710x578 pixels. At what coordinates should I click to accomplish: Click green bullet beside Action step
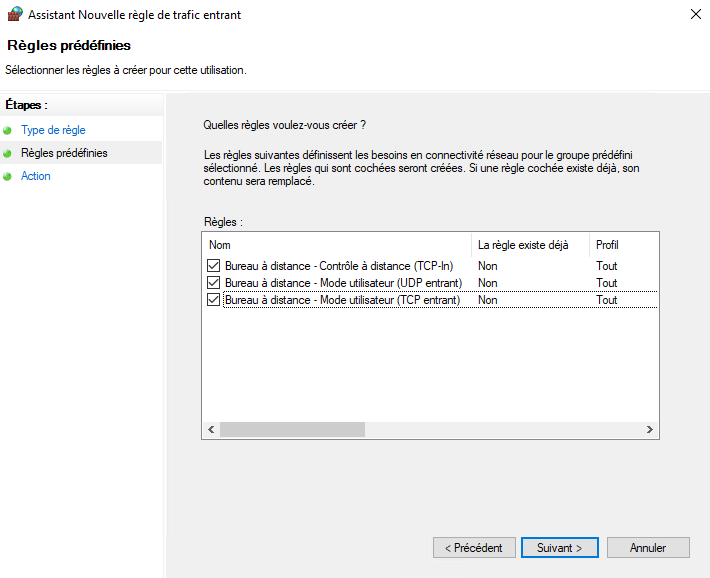click(x=8, y=177)
